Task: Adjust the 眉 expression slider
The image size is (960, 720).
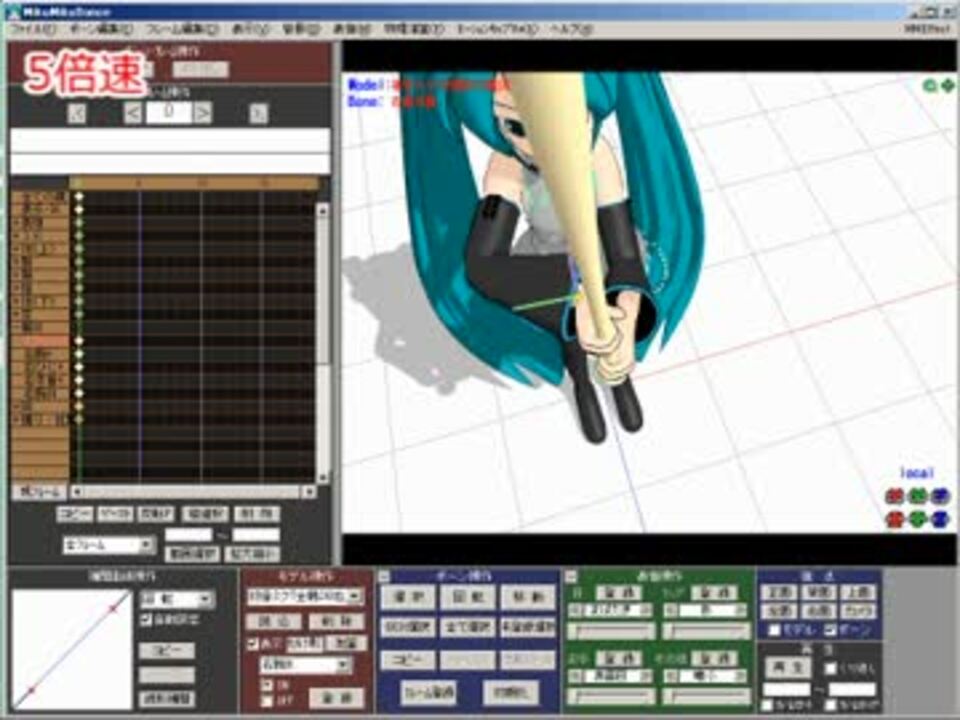Action: 611,696
